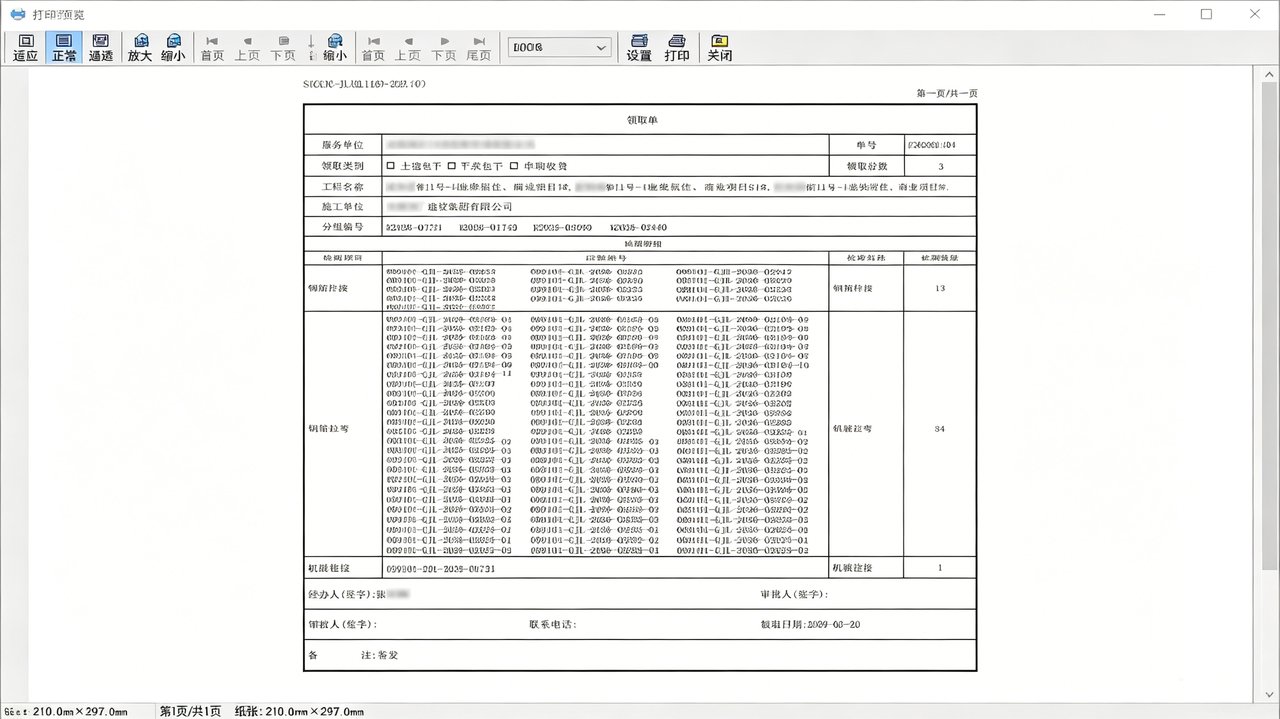The width and height of the screenshot is (1280, 719).
Task: Click the 单号 label cell
Action: click(866, 145)
